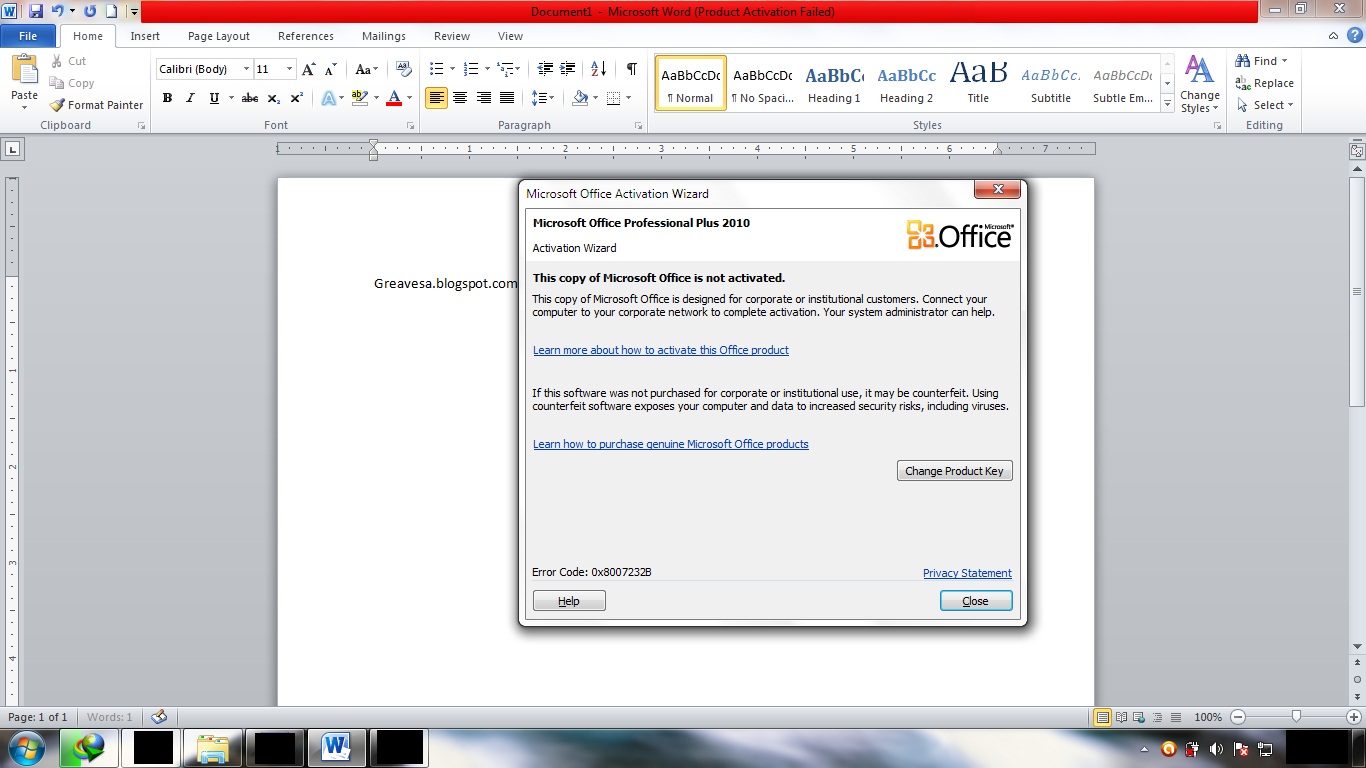Toggle bold formatting
This screenshot has width=1366, height=768.
point(167,98)
